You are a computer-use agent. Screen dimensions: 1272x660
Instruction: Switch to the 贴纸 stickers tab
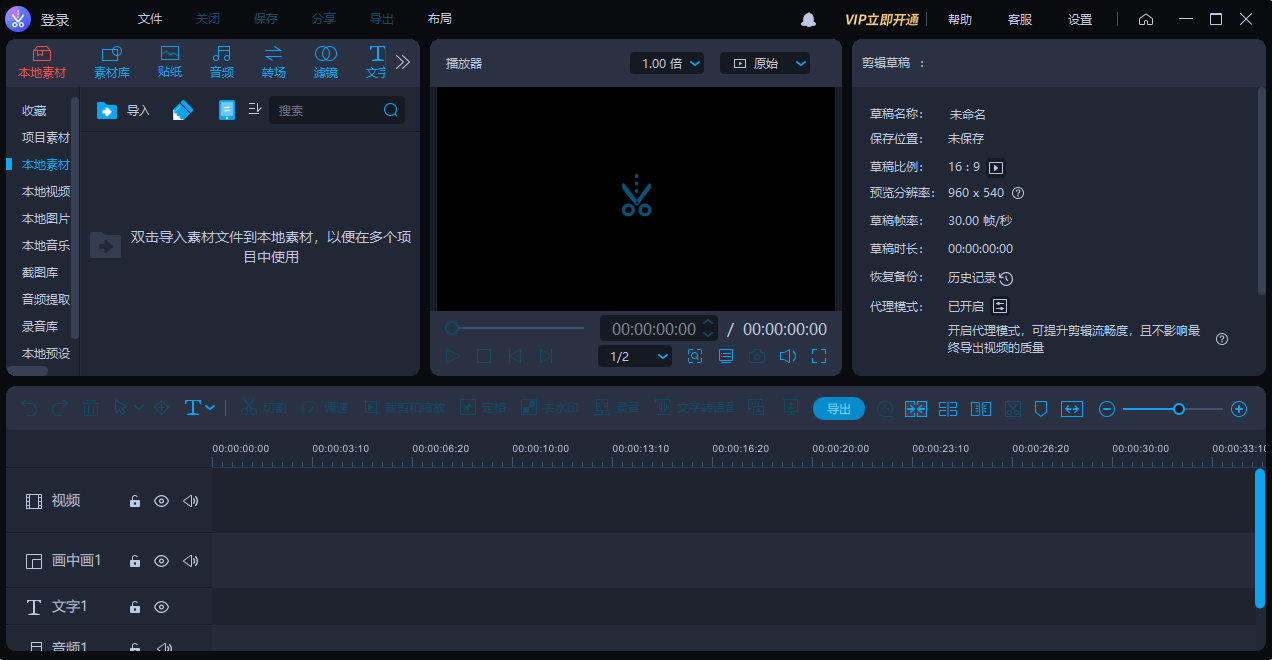[x=170, y=62]
